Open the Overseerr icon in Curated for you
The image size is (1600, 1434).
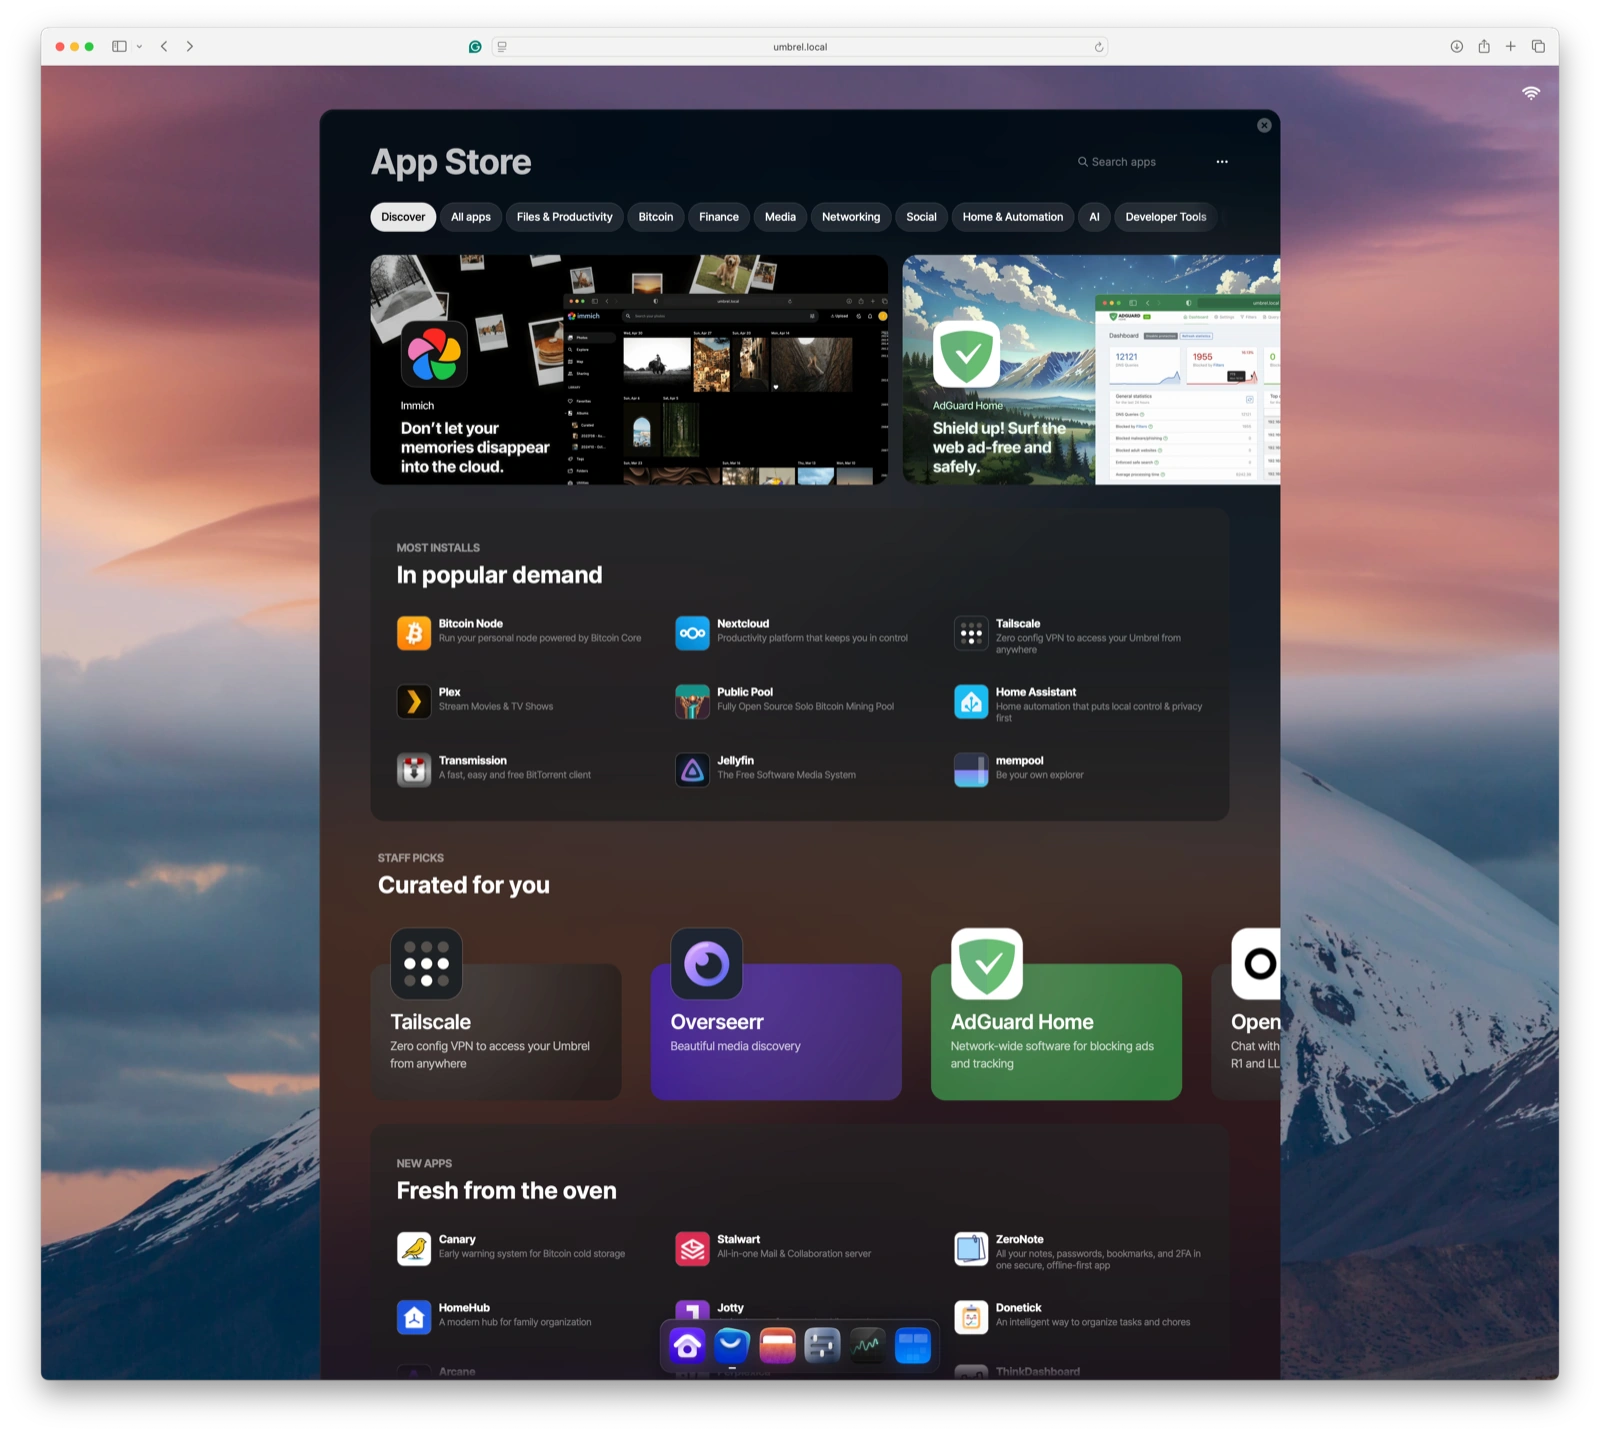point(707,964)
